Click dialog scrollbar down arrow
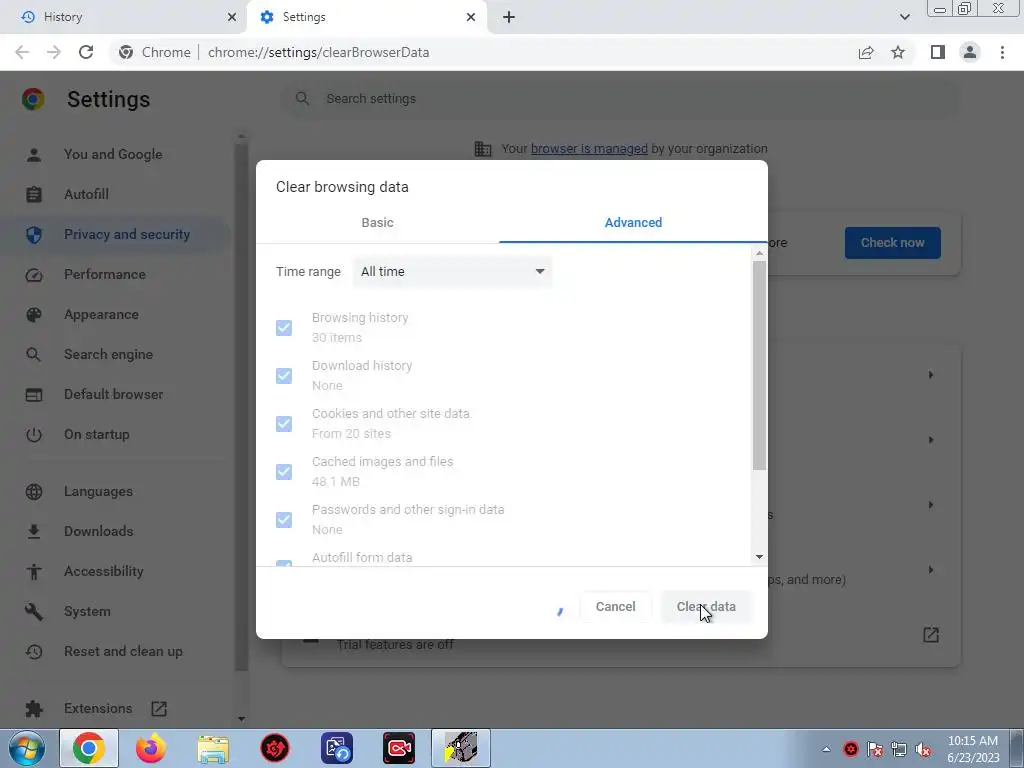1024x768 pixels. tap(759, 557)
